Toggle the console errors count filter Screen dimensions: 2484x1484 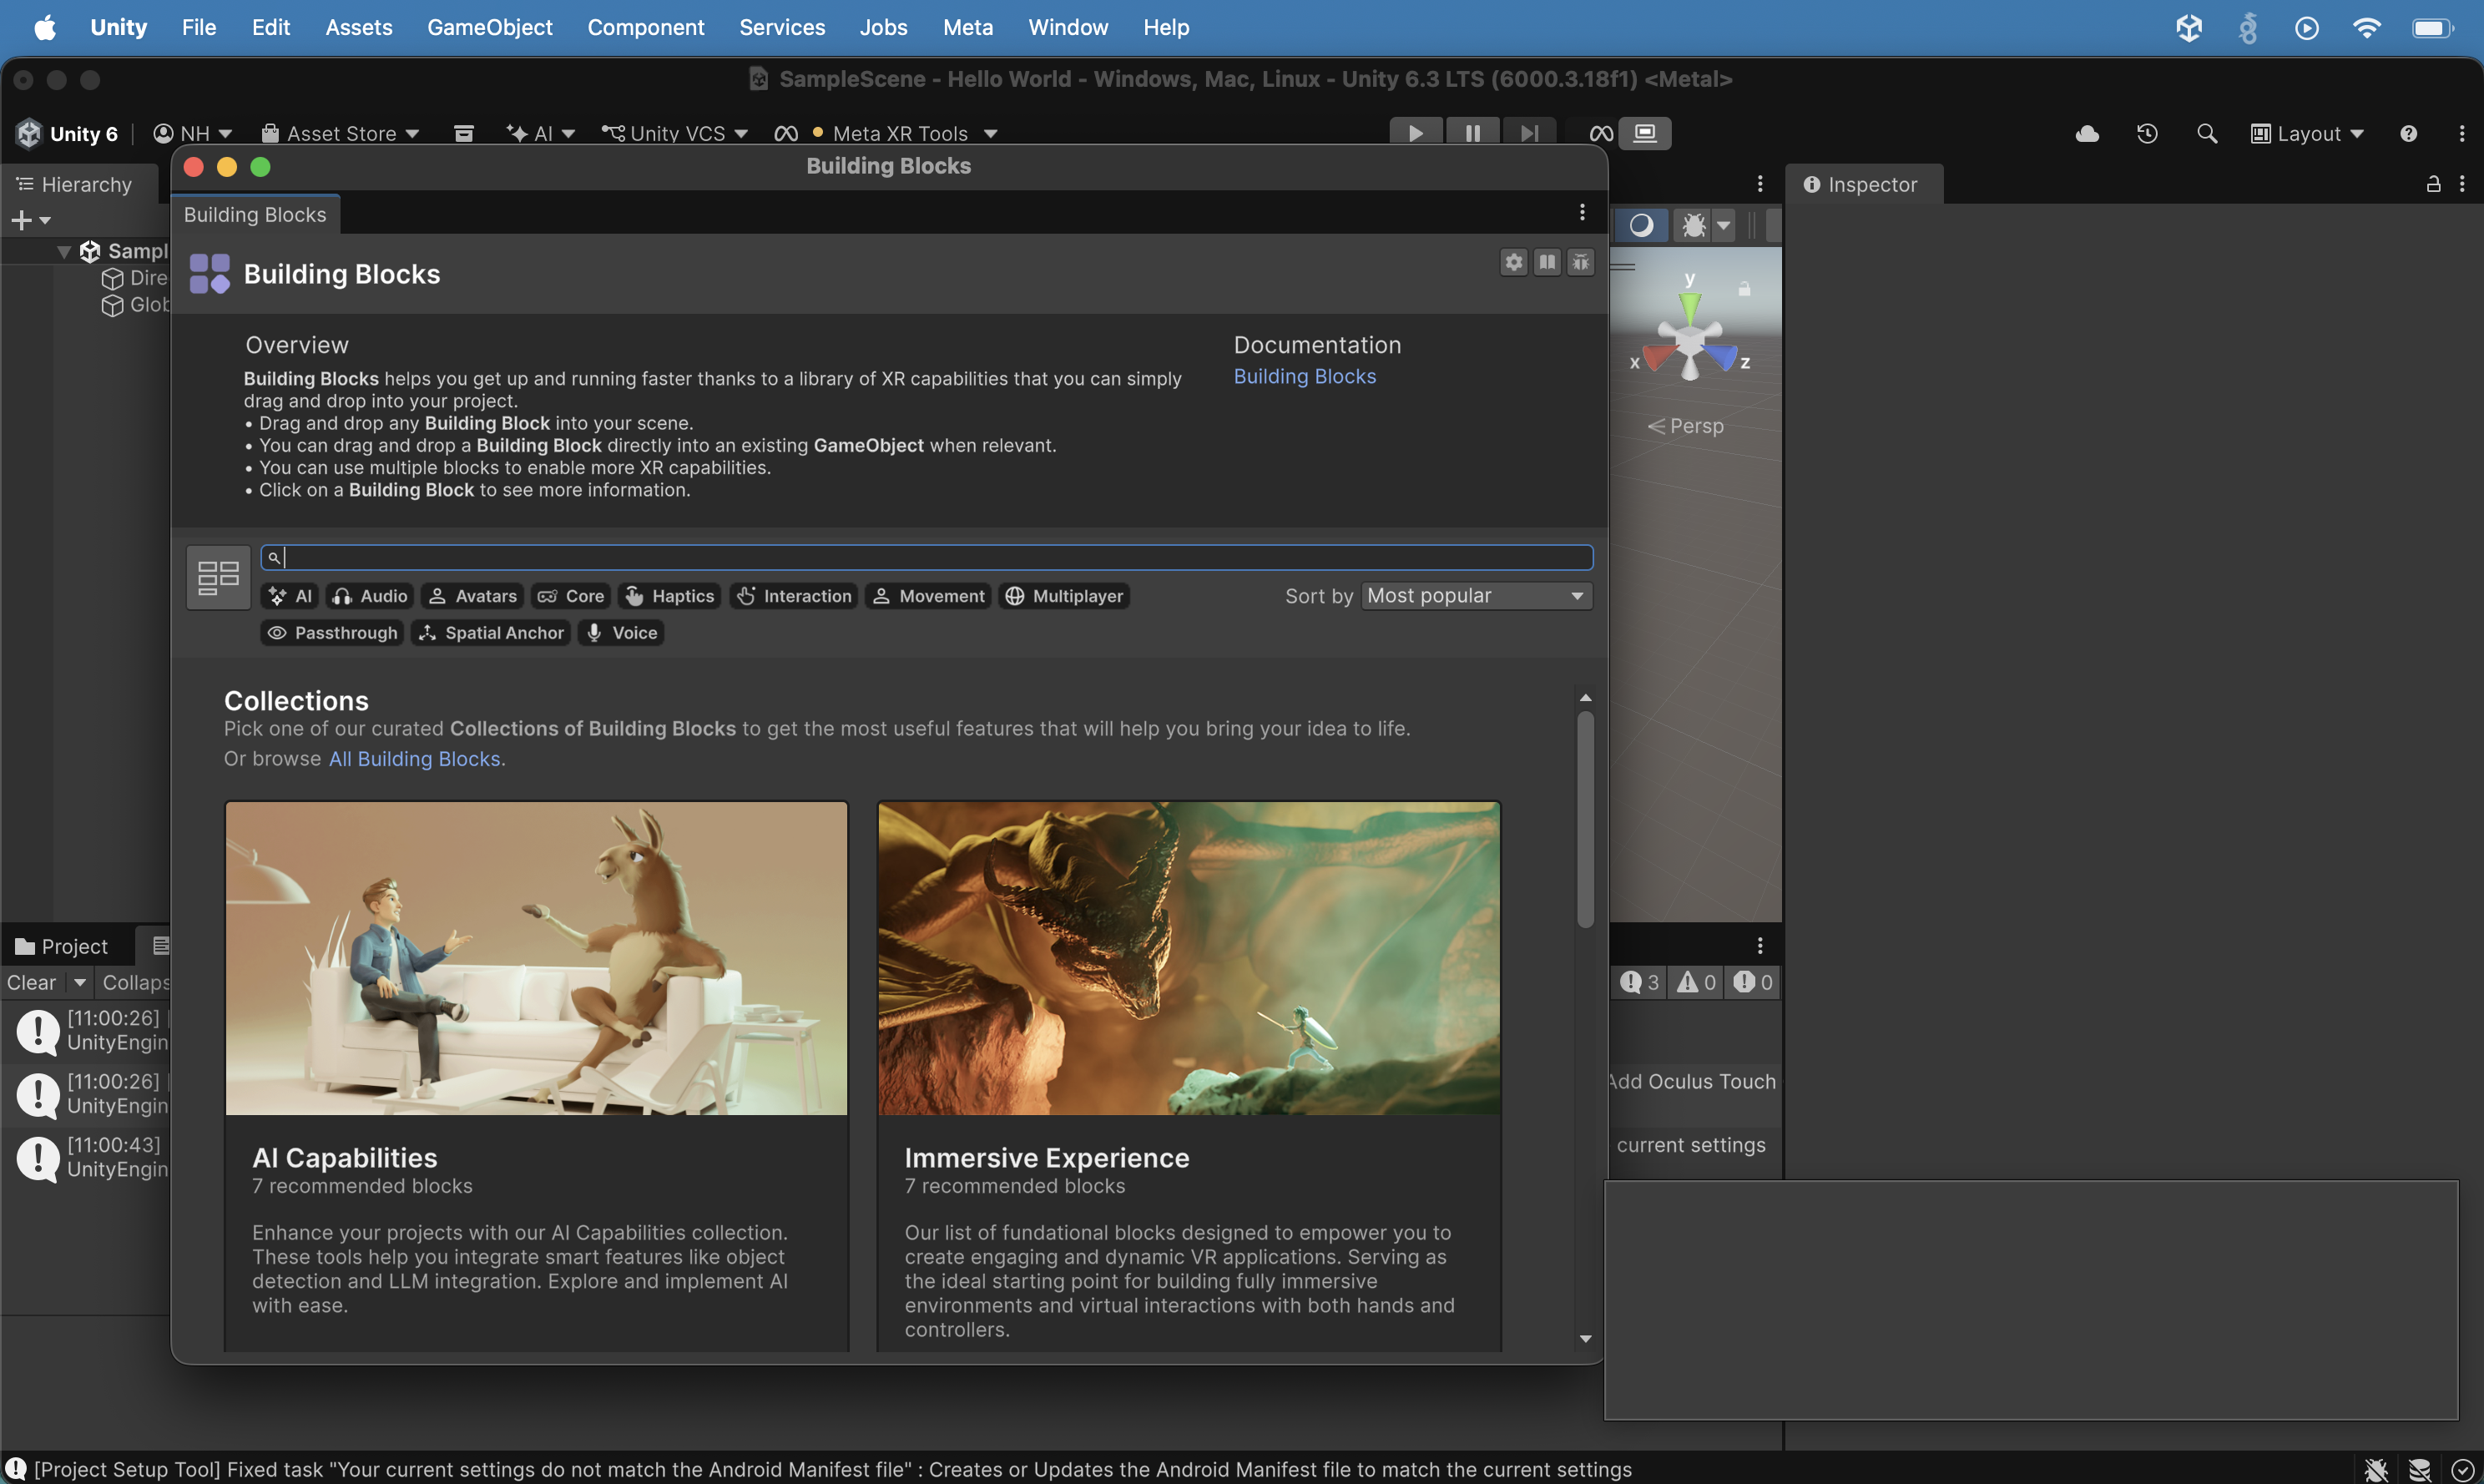pyautogui.click(x=1754, y=982)
